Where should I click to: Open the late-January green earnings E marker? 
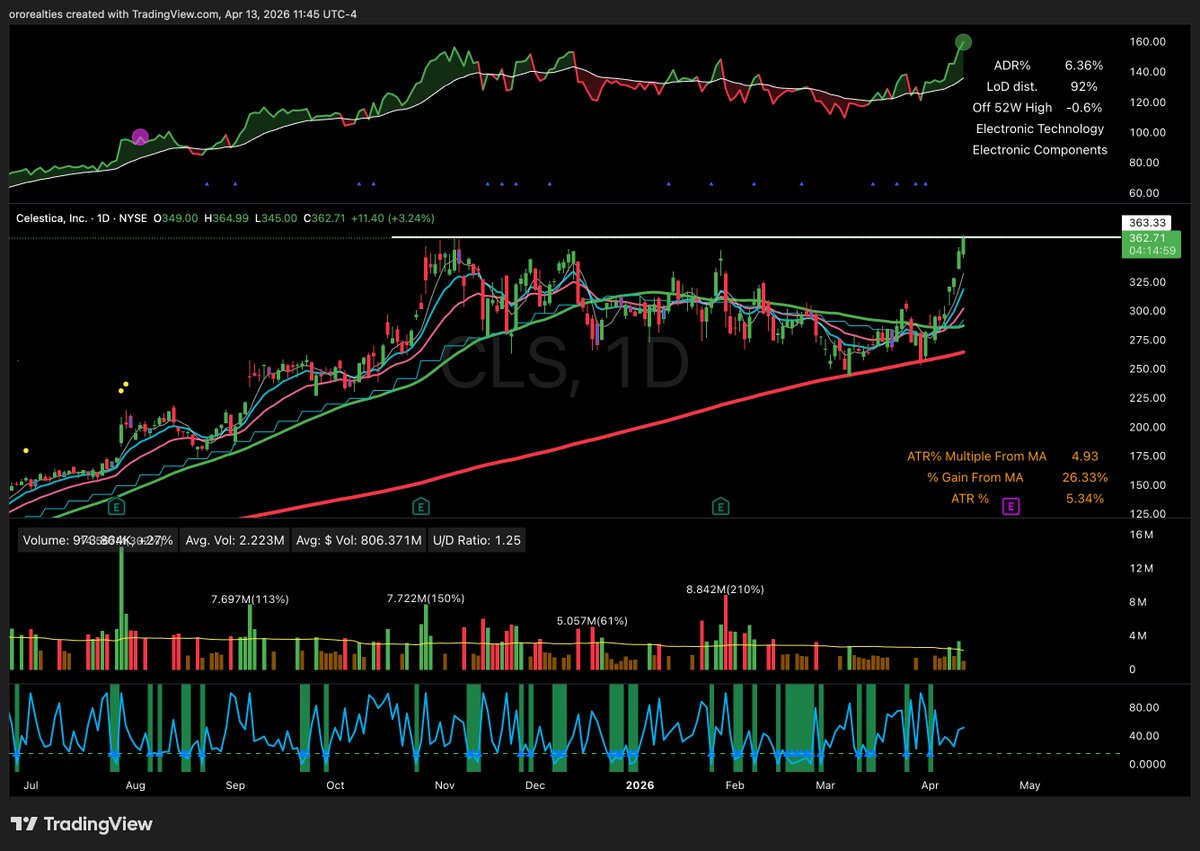tap(719, 506)
